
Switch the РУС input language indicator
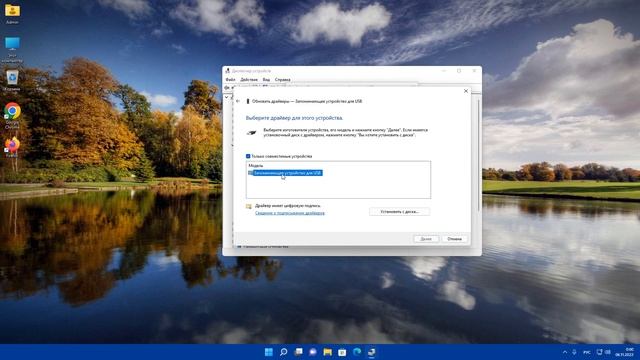[587, 352]
